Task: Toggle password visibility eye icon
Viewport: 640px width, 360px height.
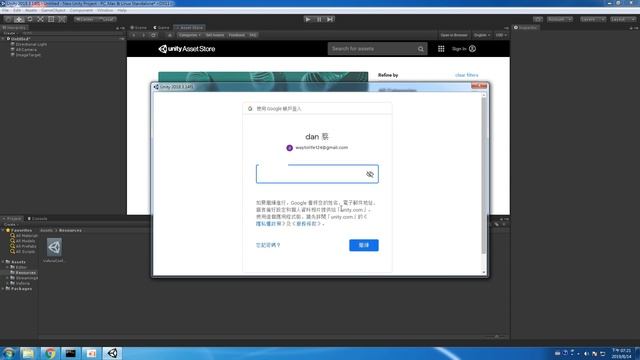Action: pos(370,174)
